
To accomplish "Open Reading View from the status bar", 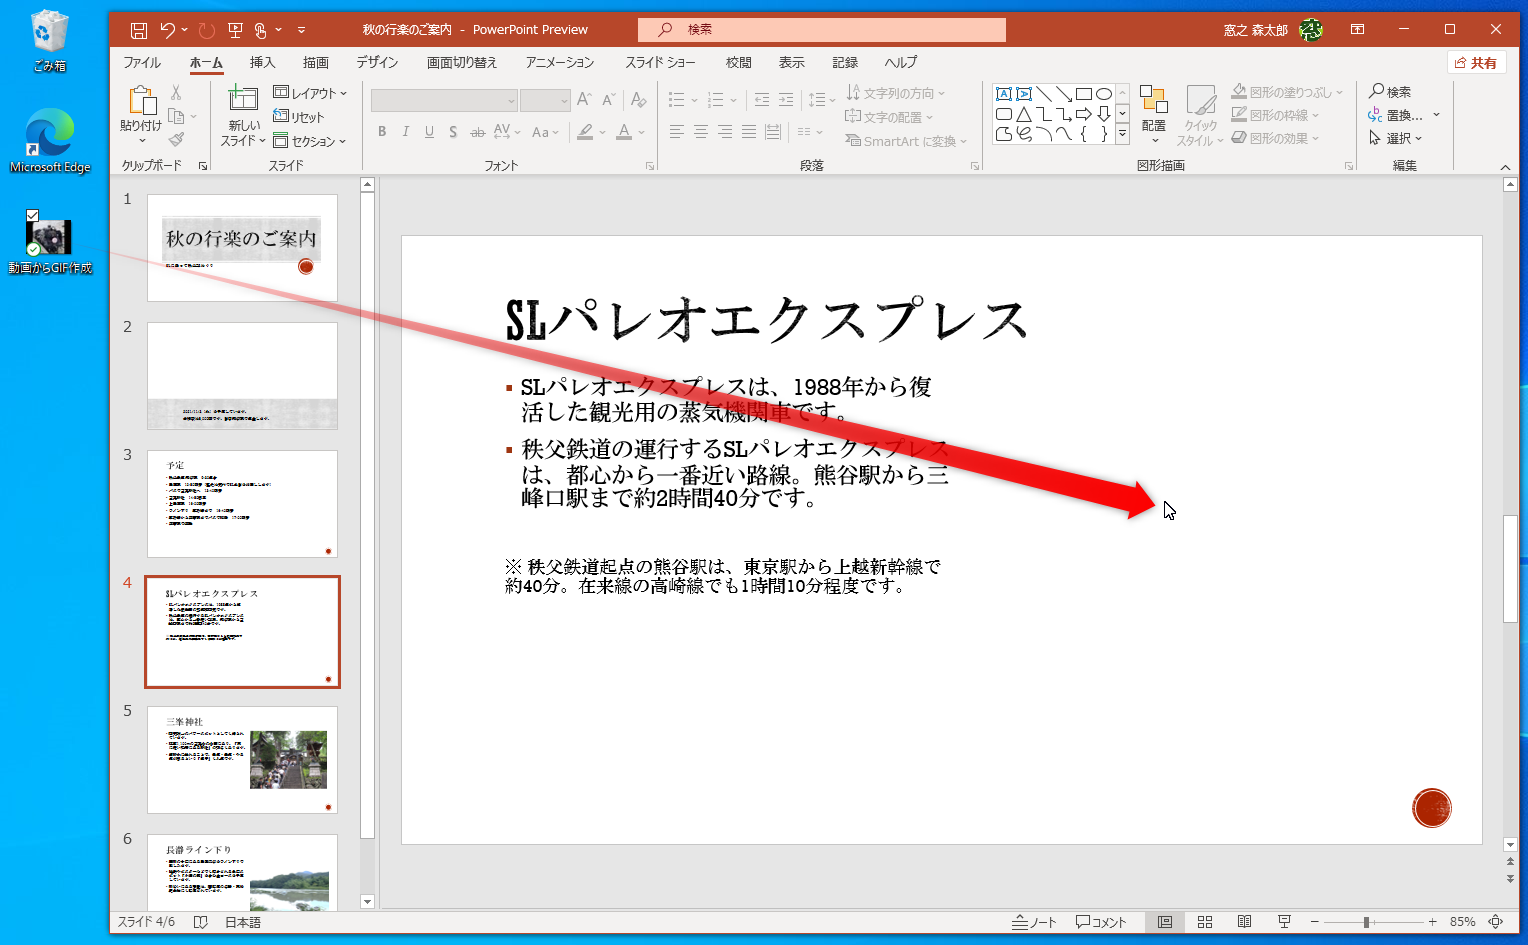I will pos(1244,922).
